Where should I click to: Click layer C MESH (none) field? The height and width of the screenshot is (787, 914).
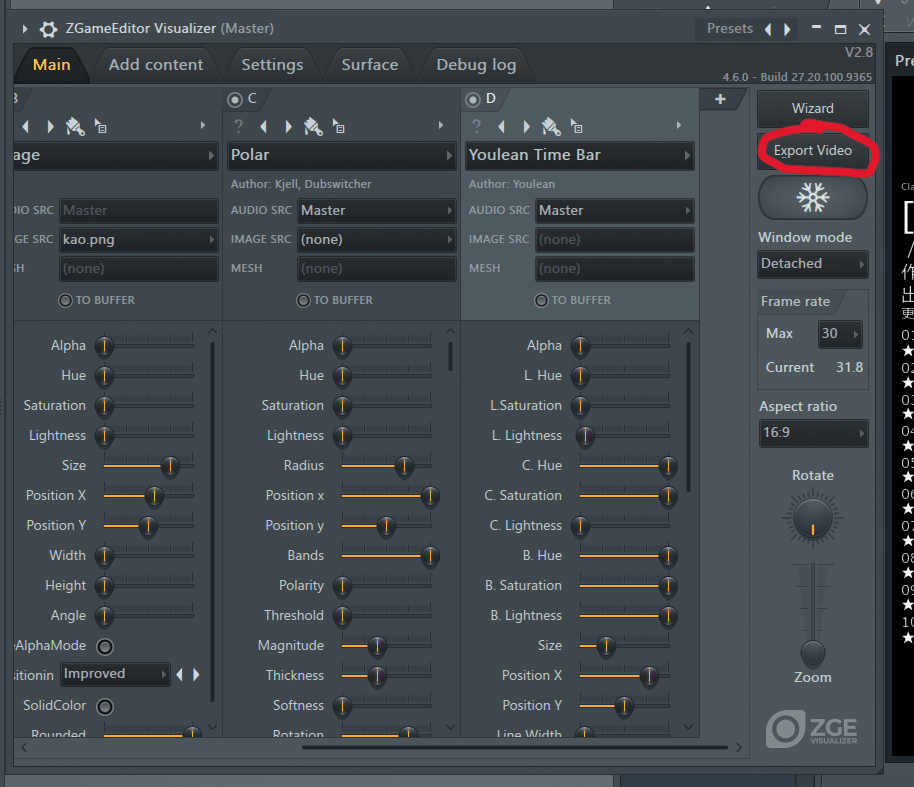coord(377,269)
